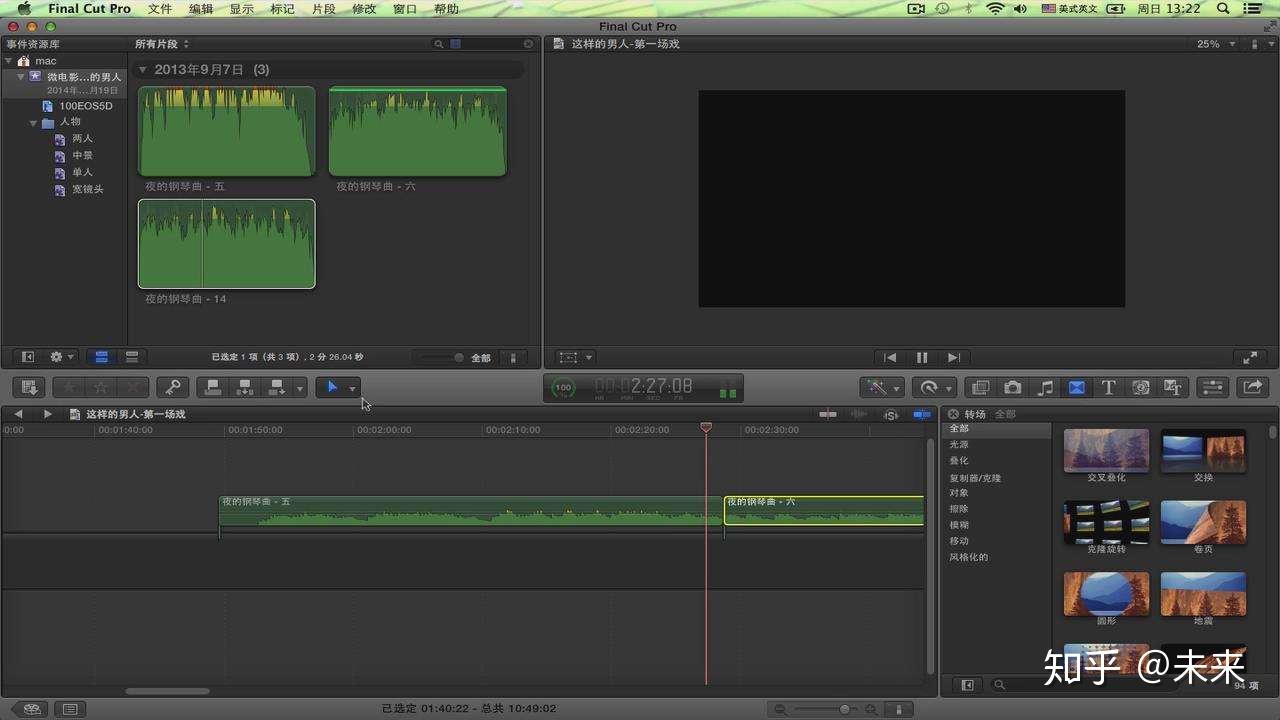Select the 擦除 transitions category
The width and height of the screenshot is (1280, 720).
coord(959,509)
